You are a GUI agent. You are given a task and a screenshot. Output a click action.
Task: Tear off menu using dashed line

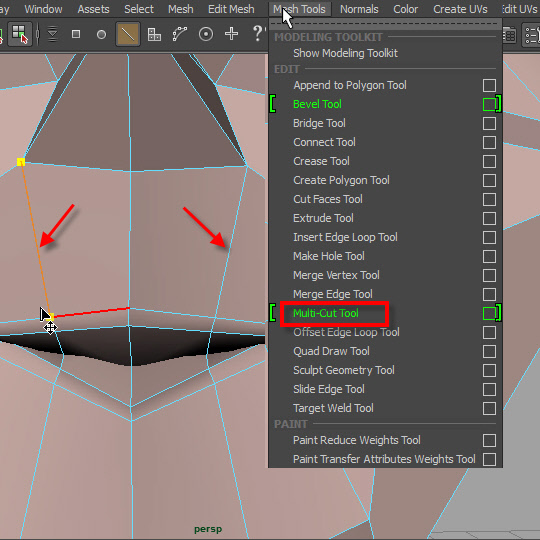click(x=385, y=24)
